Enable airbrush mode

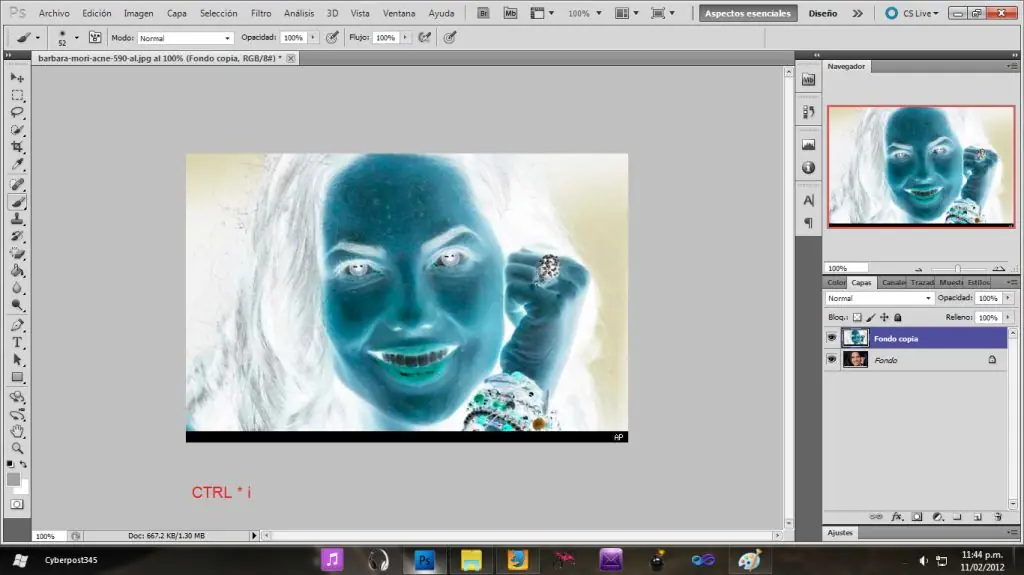[x=425, y=38]
